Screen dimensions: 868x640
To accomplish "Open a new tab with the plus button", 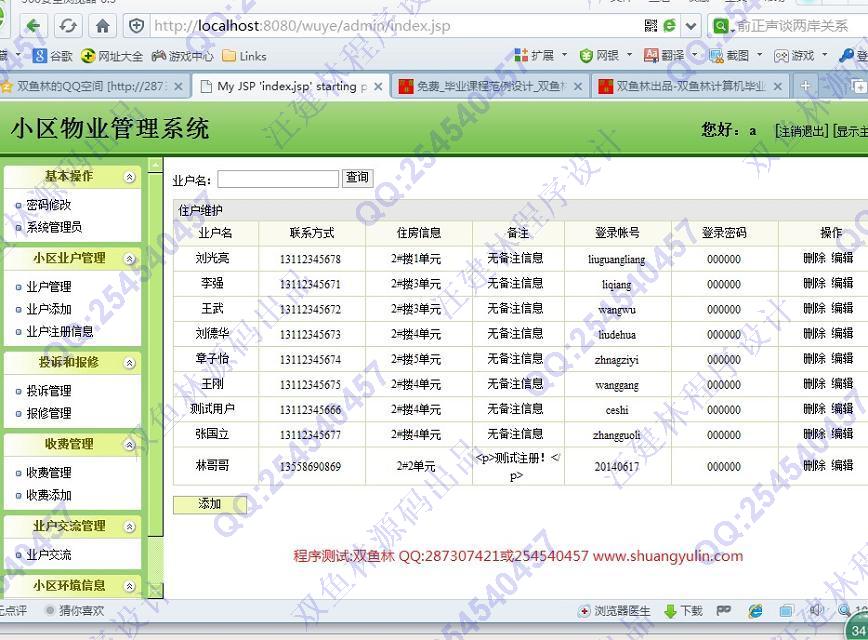I will pyautogui.click(x=806, y=86).
